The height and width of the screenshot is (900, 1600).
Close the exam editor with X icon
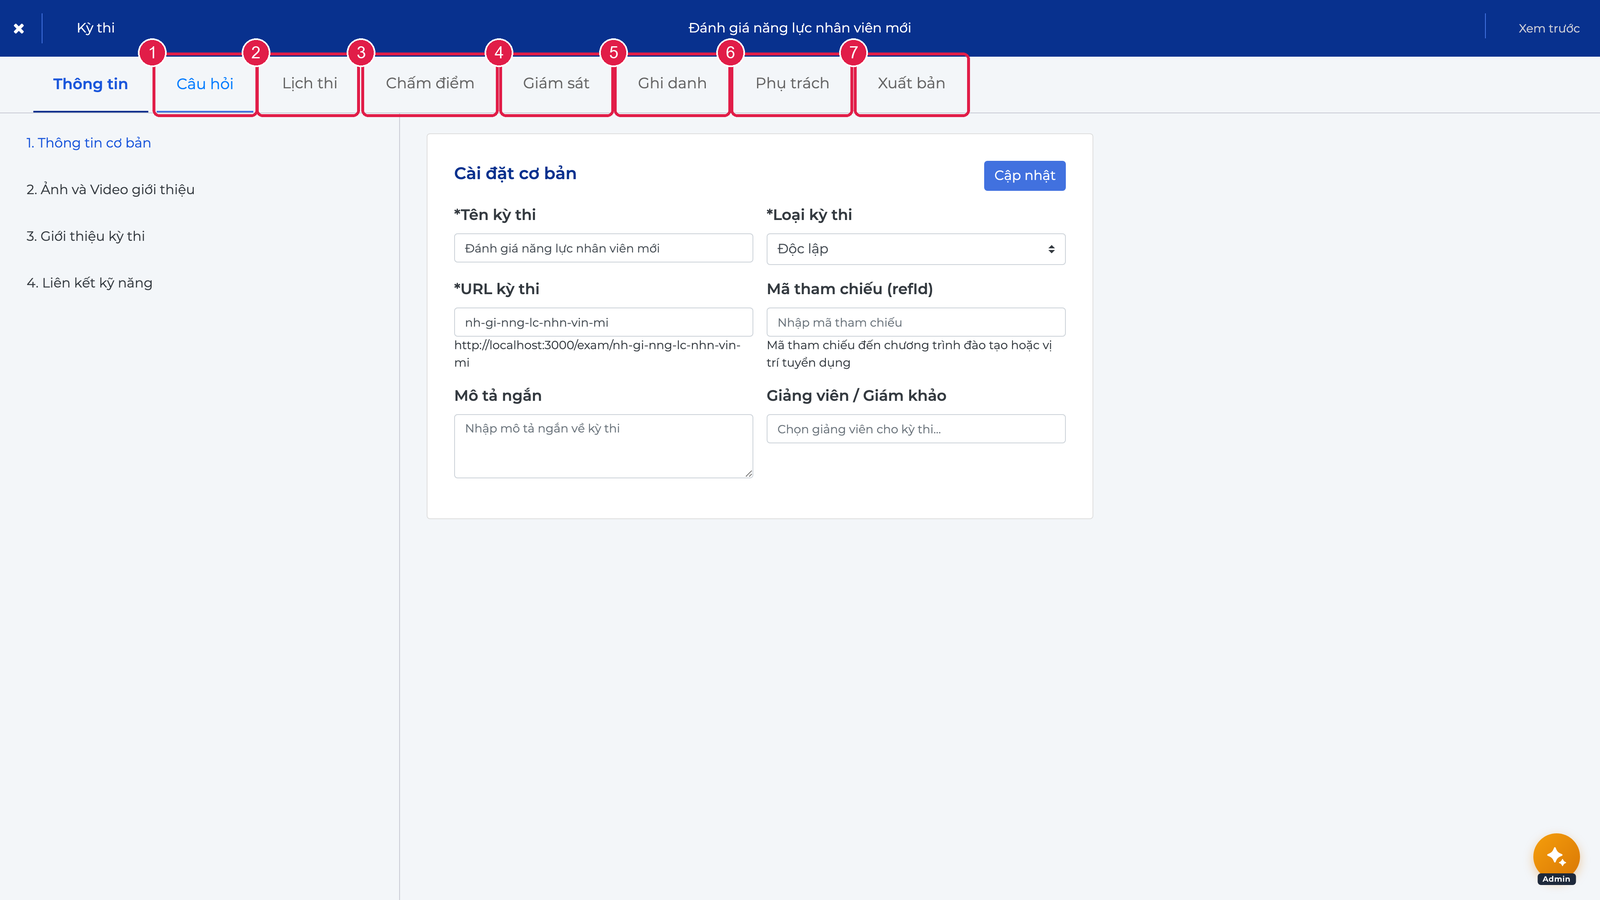pos(18,28)
